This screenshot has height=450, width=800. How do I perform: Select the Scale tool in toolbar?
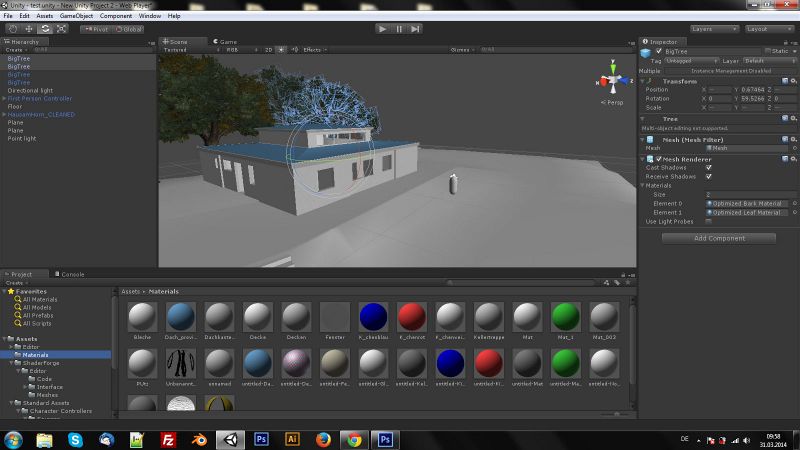click(61, 29)
